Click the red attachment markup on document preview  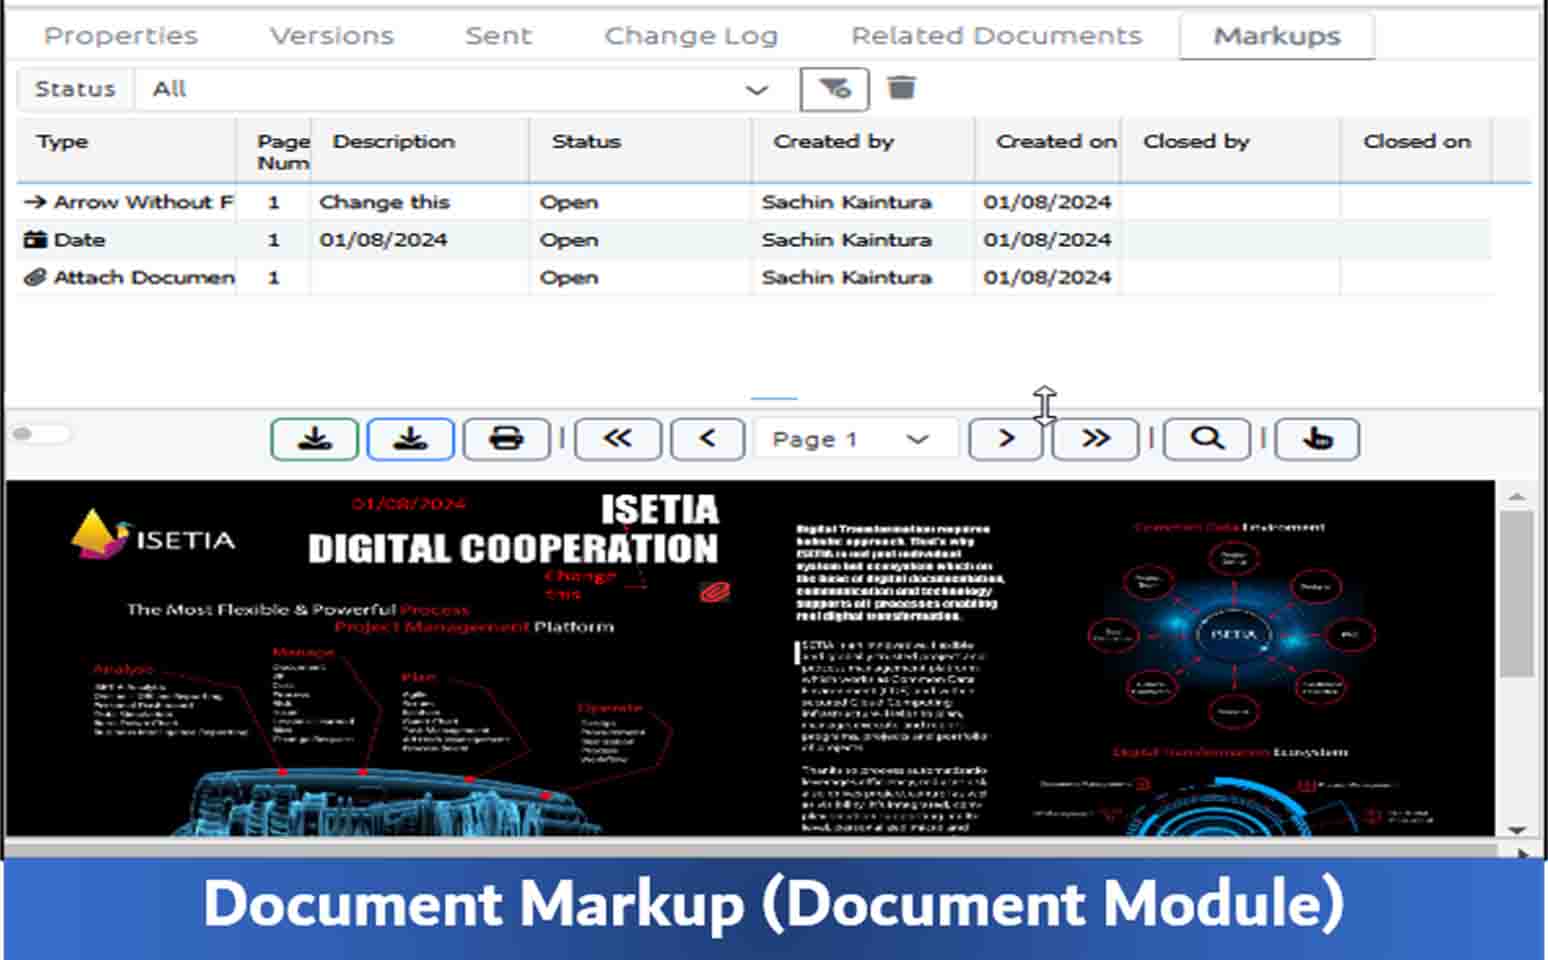click(714, 592)
